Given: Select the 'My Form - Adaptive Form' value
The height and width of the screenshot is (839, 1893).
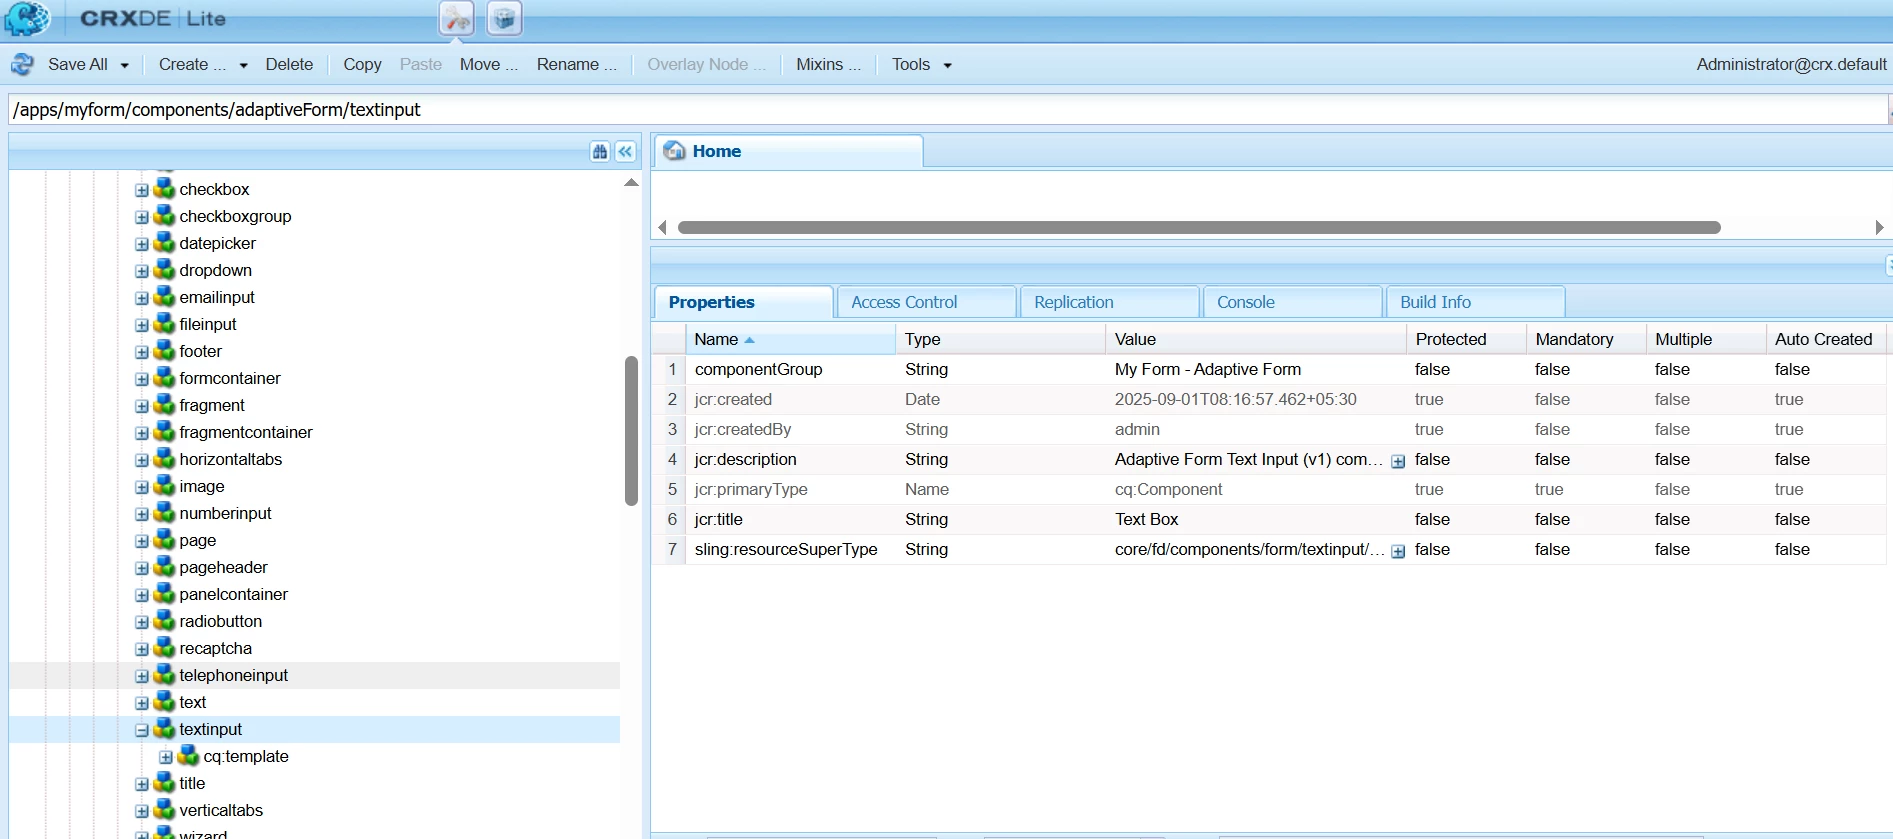Looking at the screenshot, I should (1207, 369).
